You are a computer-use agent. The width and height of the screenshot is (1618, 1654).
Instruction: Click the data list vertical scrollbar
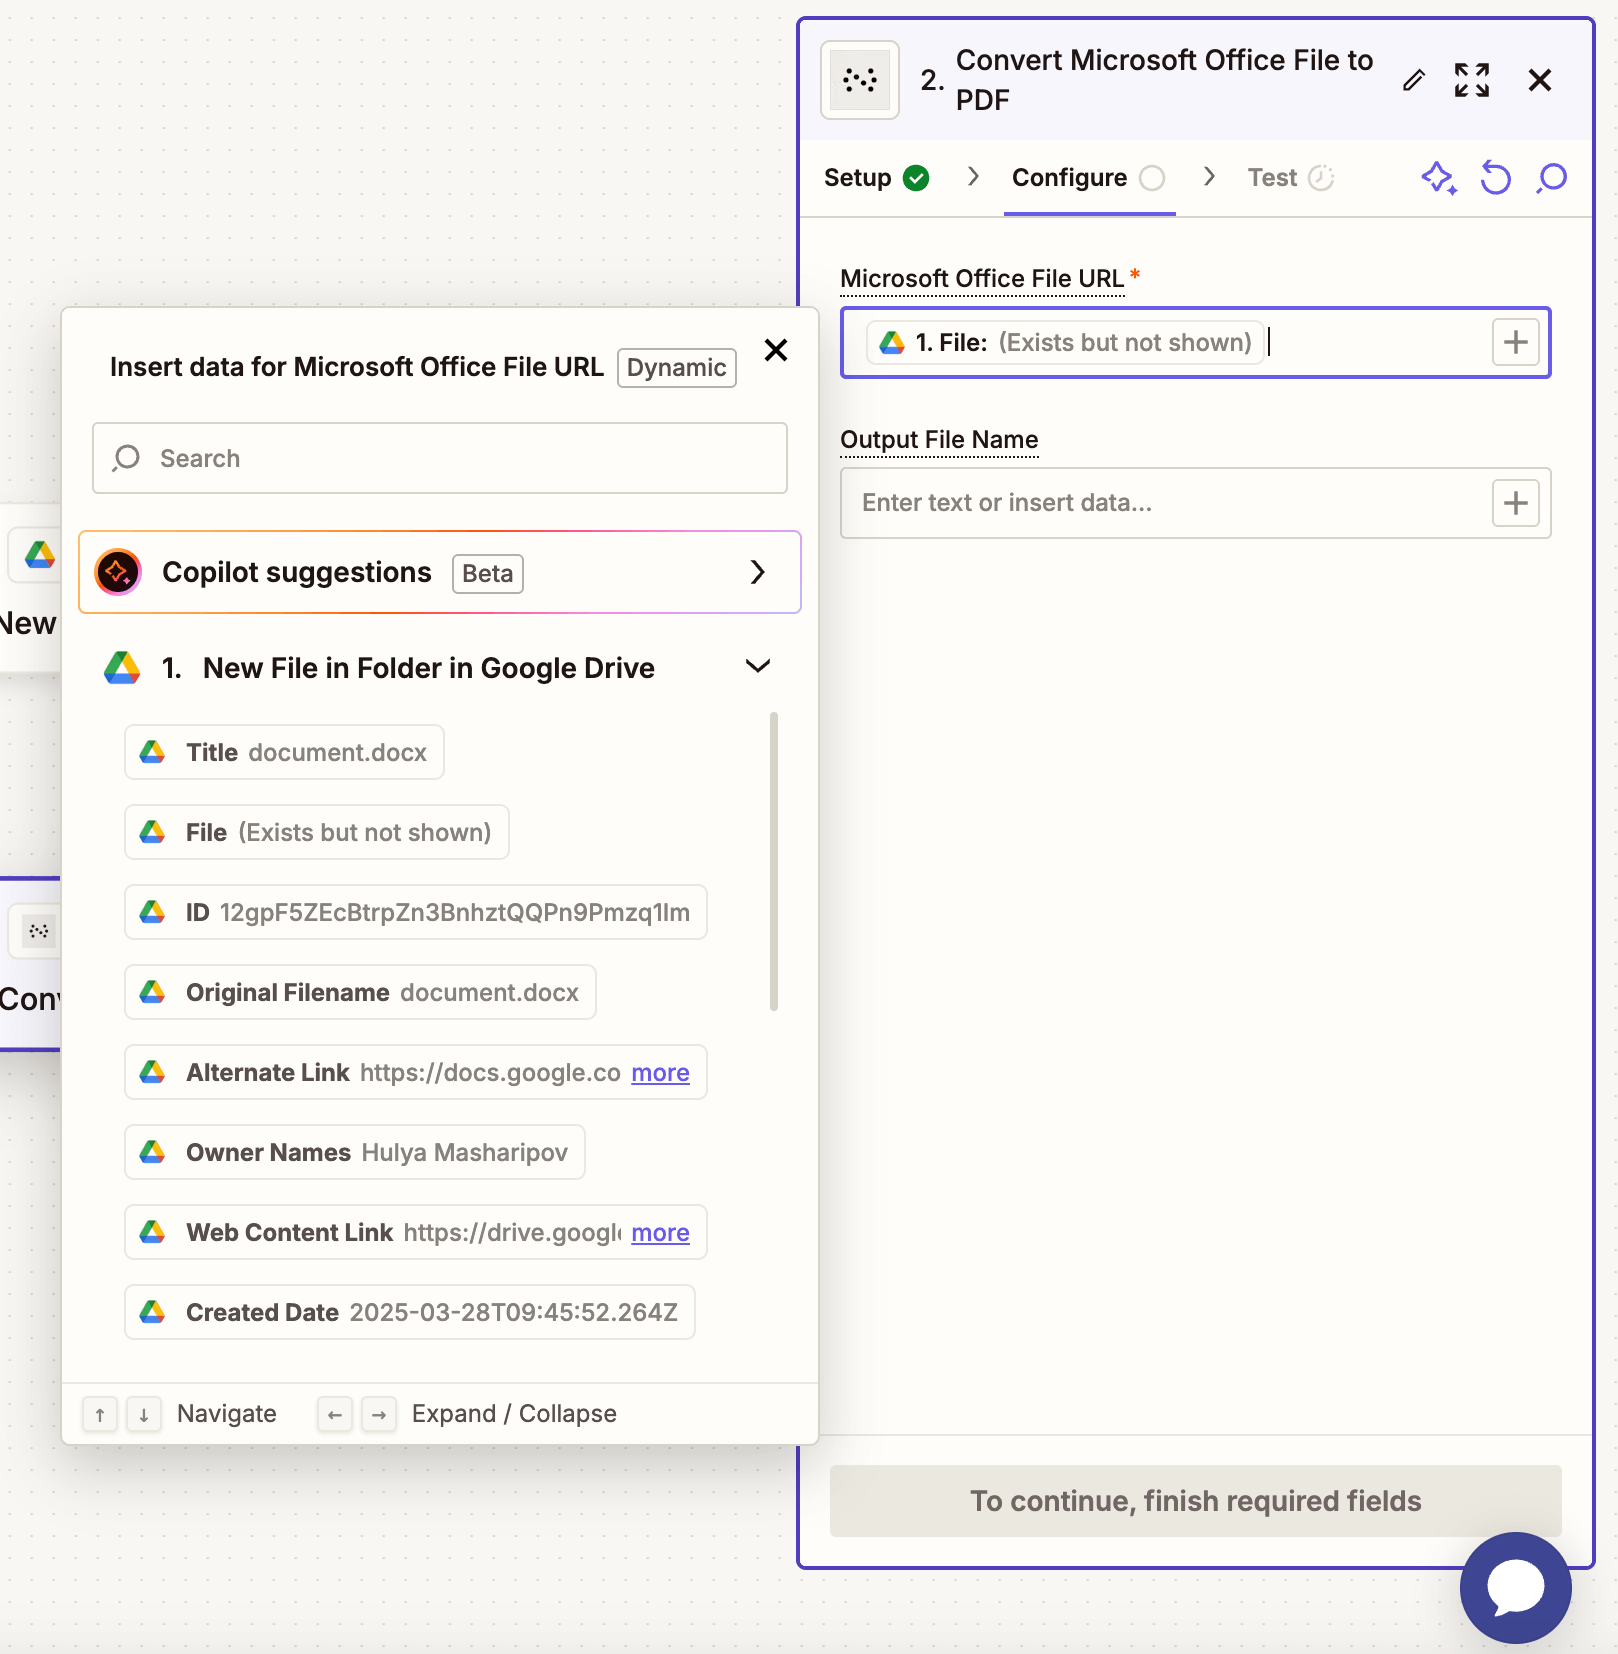click(x=774, y=860)
